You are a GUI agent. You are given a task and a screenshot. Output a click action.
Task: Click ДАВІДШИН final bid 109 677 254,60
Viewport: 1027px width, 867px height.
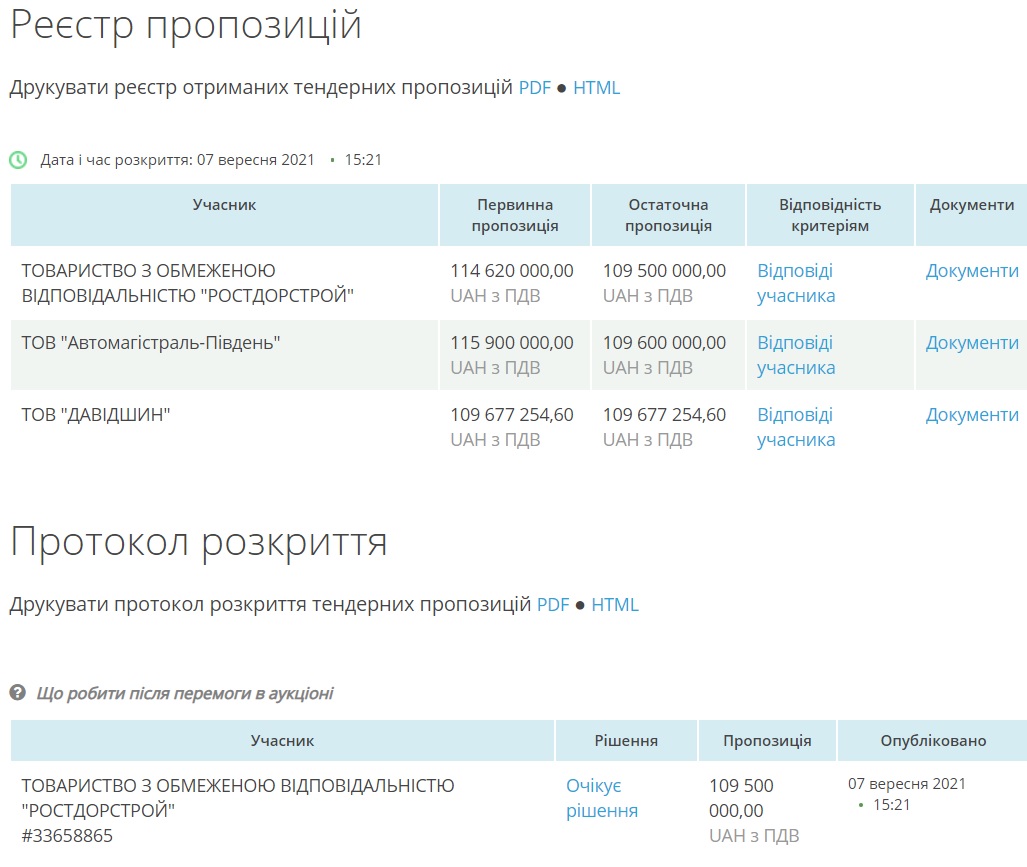click(664, 415)
